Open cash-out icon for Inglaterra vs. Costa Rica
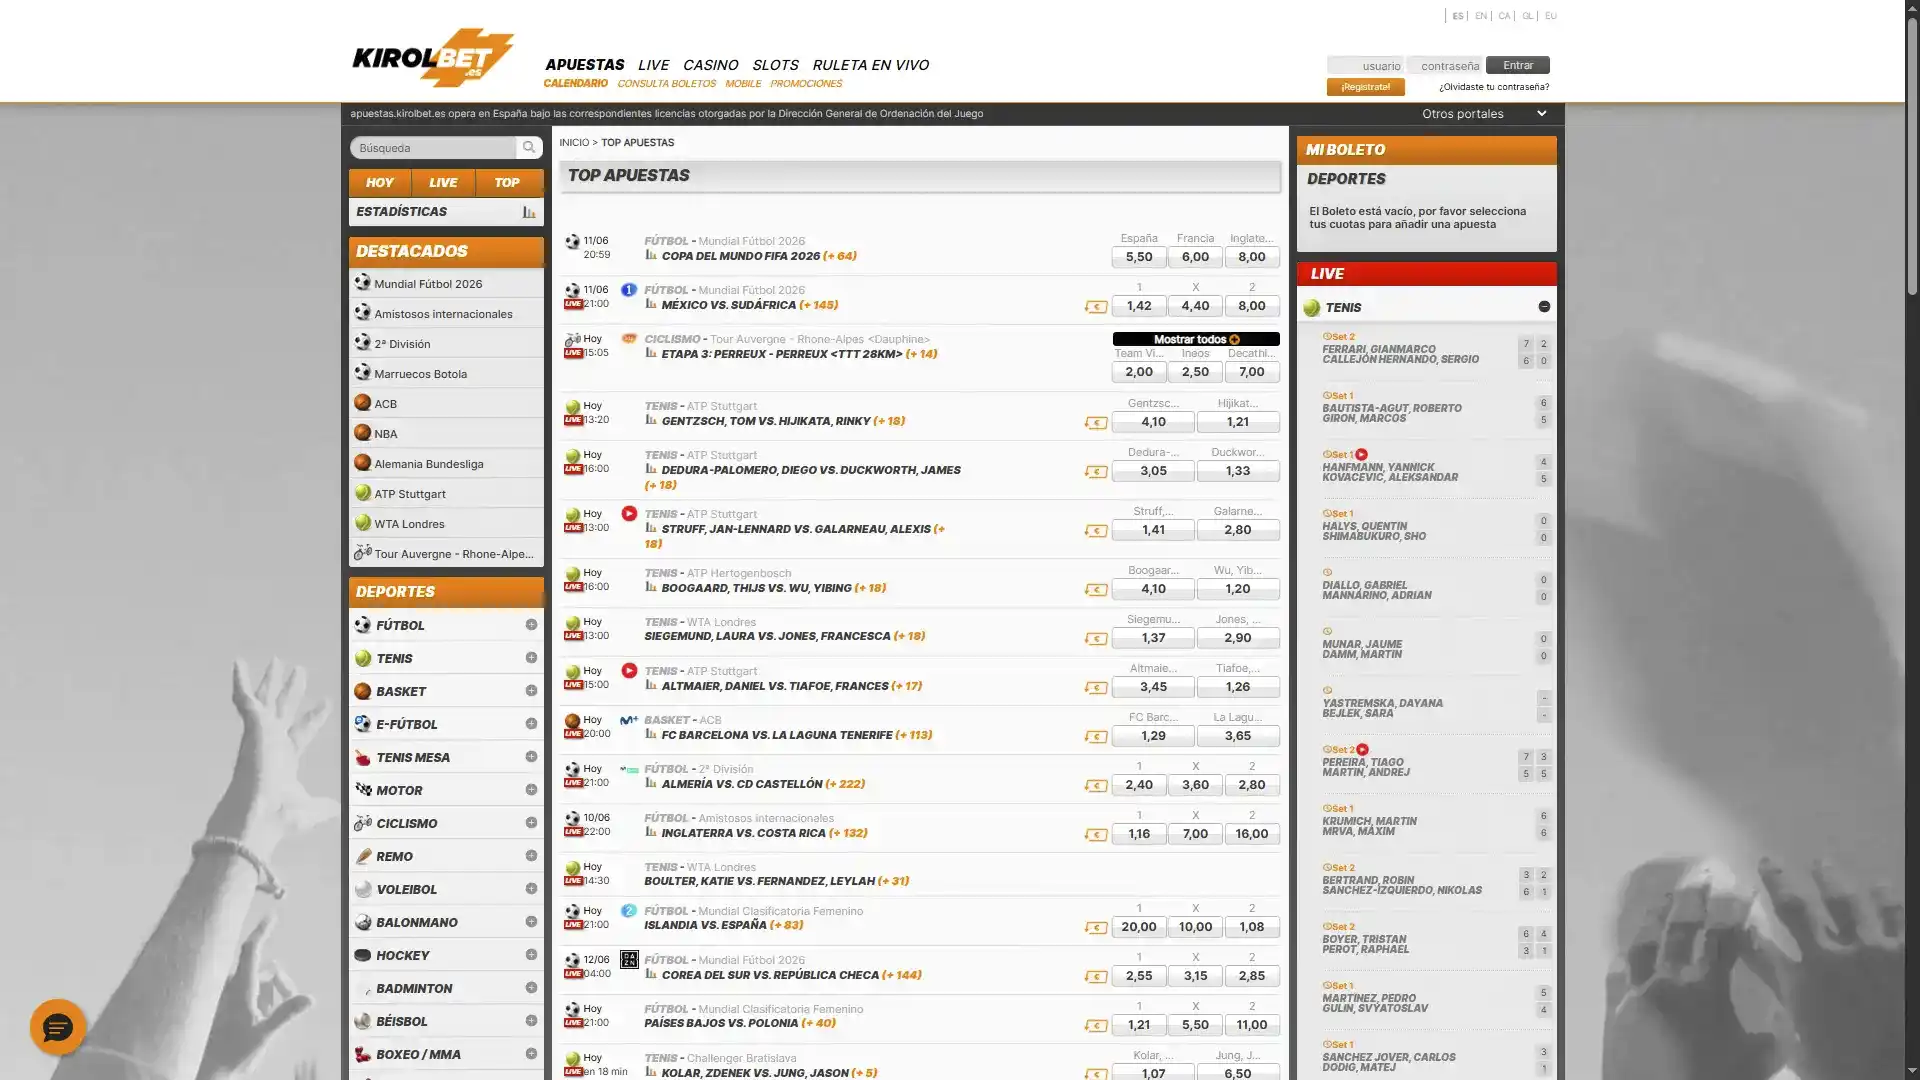 pos(1096,835)
